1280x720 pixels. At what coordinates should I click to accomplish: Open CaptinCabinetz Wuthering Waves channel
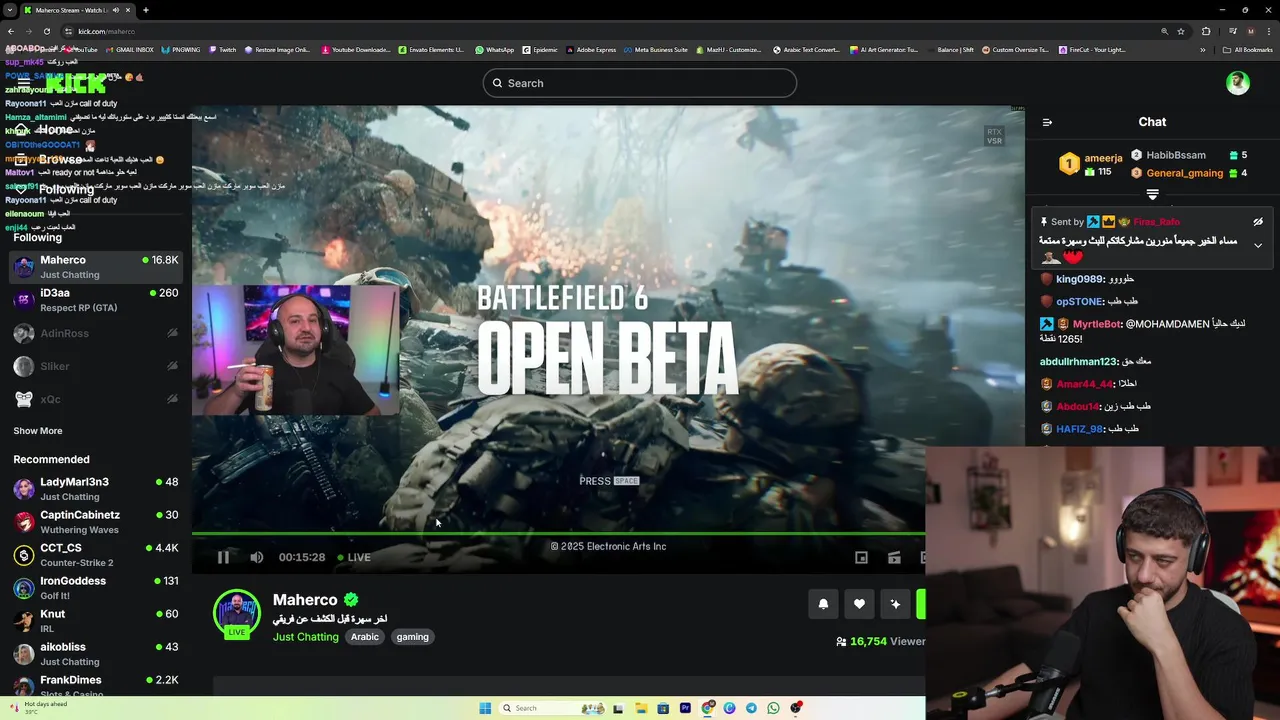[x=96, y=522]
